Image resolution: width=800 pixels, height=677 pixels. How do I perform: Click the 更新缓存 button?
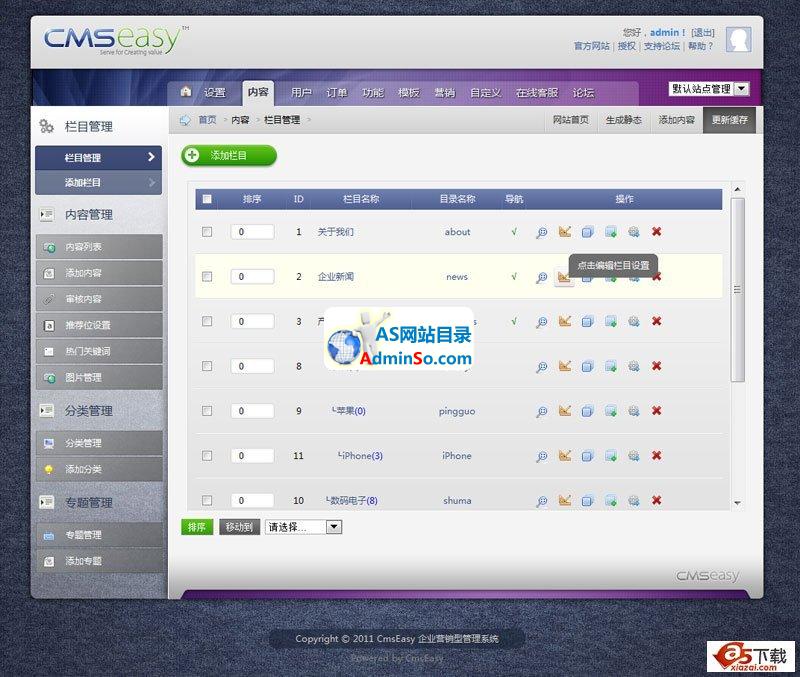coord(729,120)
